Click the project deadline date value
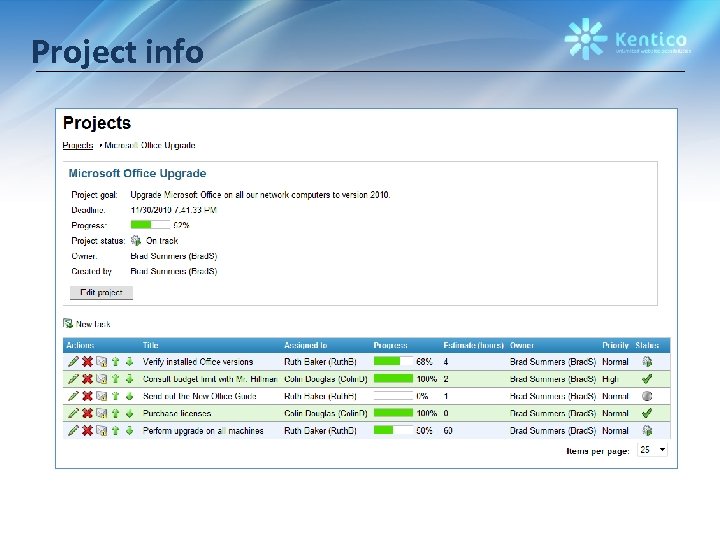 pos(174,210)
